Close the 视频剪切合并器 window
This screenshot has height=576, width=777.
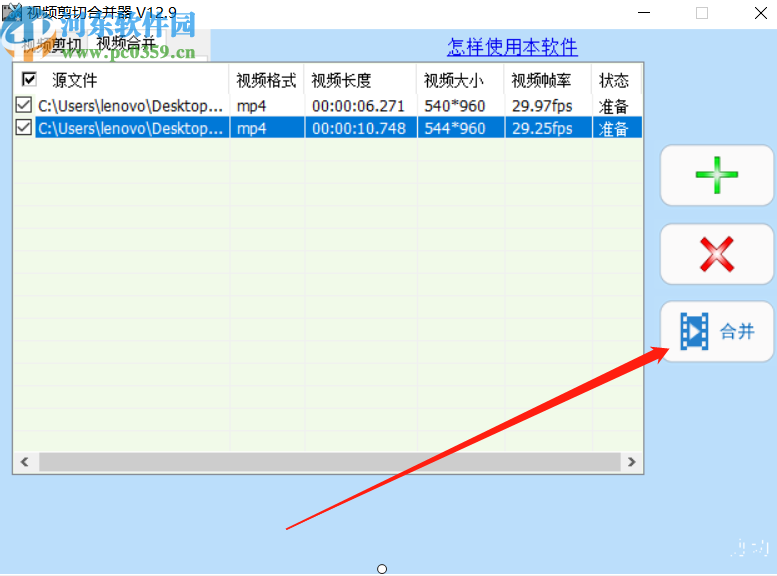(x=761, y=13)
